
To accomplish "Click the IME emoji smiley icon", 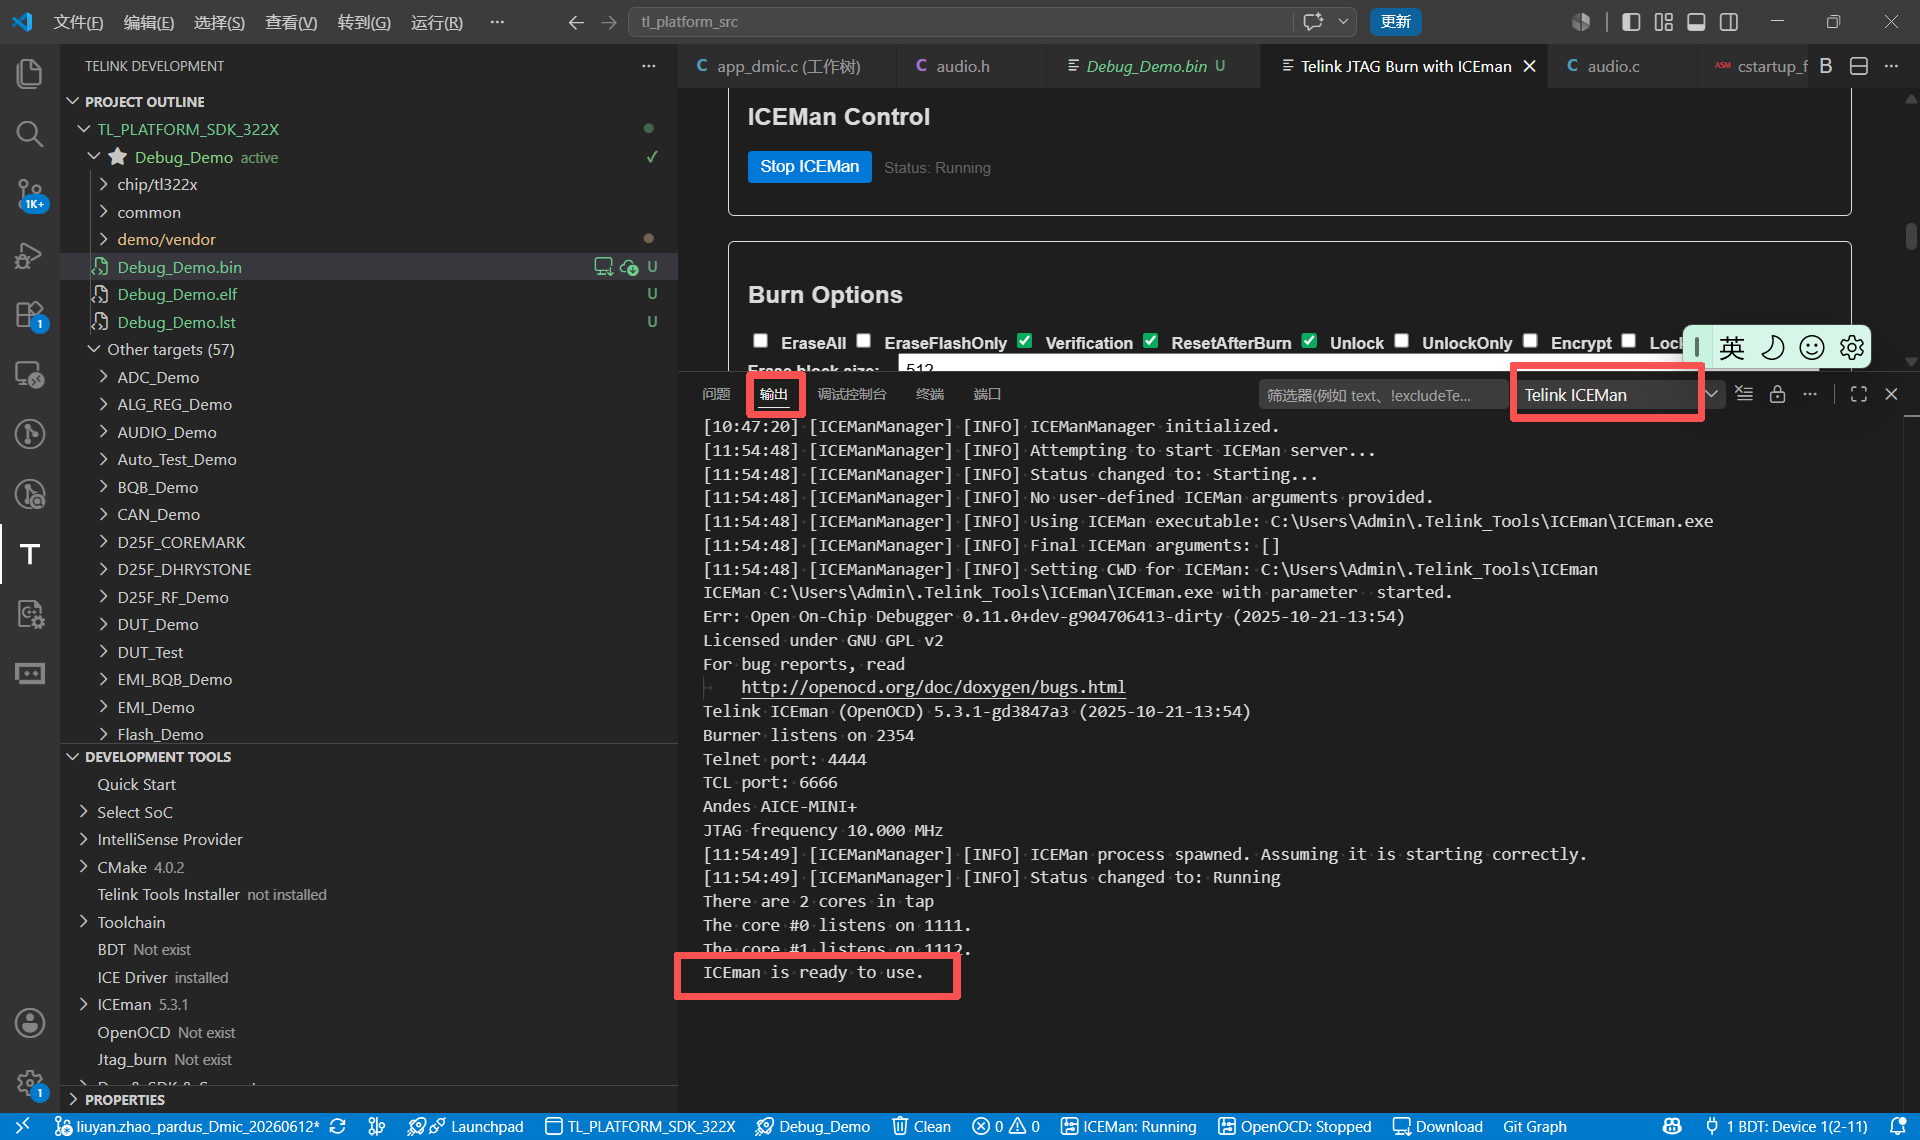I will 1812,347.
